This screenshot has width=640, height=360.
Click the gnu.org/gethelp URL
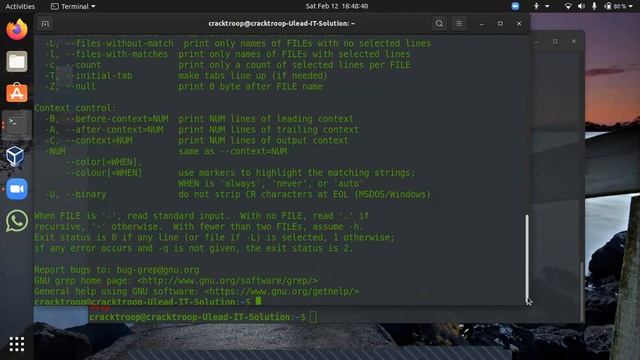(x=281, y=291)
